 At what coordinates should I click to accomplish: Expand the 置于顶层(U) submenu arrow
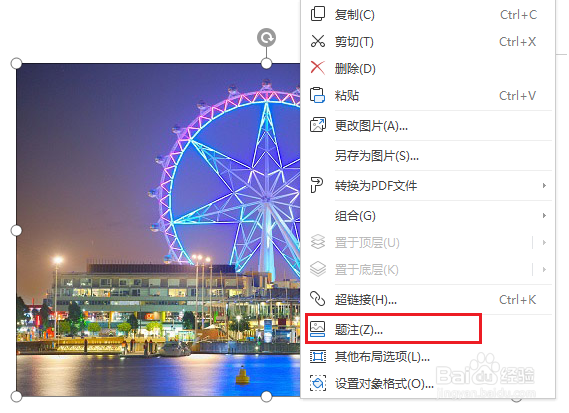pyautogui.click(x=544, y=242)
